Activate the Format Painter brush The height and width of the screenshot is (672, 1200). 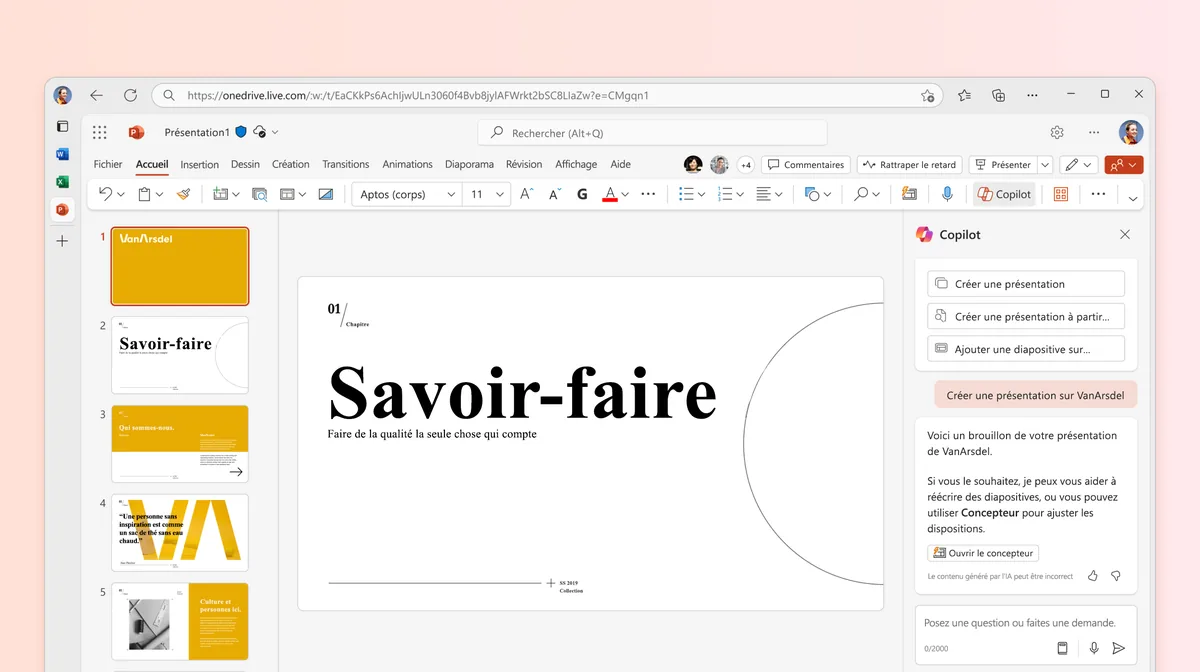(183, 194)
